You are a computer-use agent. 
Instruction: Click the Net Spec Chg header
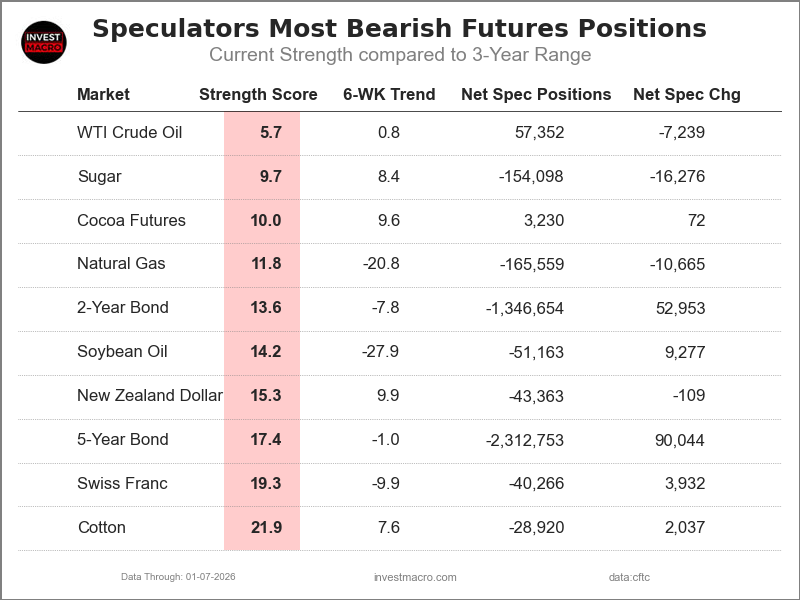click(687, 95)
